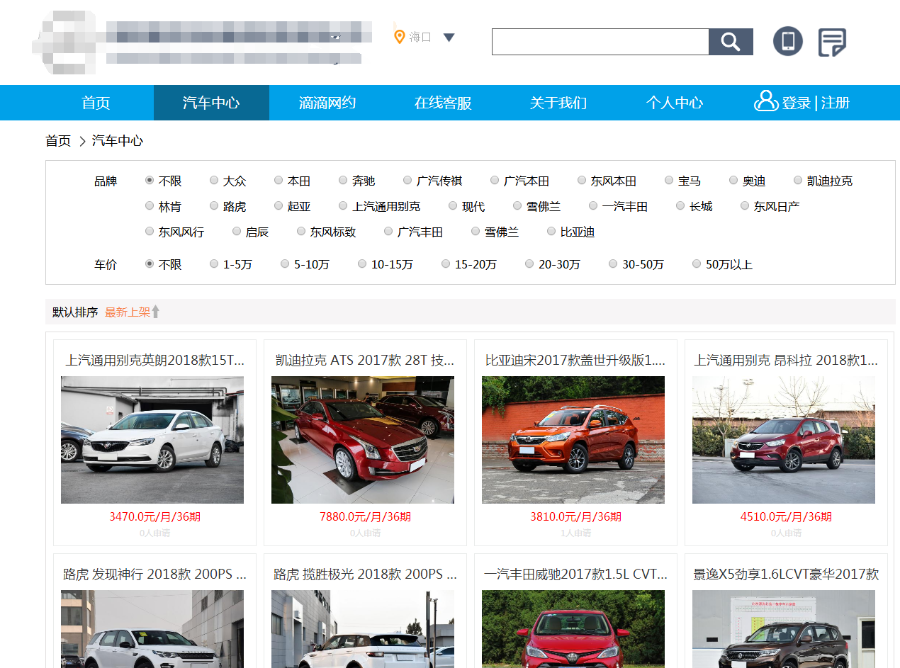Open the 路虎 揽胜极光 car photo
Viewport: 900px width, 668px height.
(x=362, y=629)
